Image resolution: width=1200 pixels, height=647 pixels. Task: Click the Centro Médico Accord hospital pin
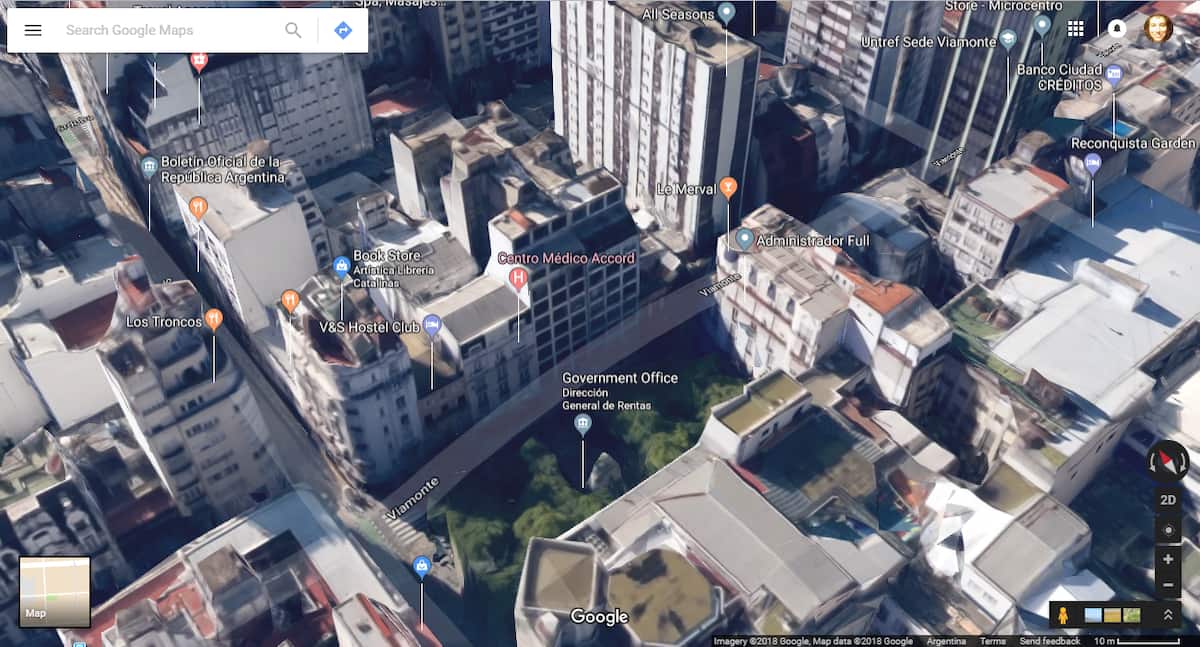tap(518, 278)
